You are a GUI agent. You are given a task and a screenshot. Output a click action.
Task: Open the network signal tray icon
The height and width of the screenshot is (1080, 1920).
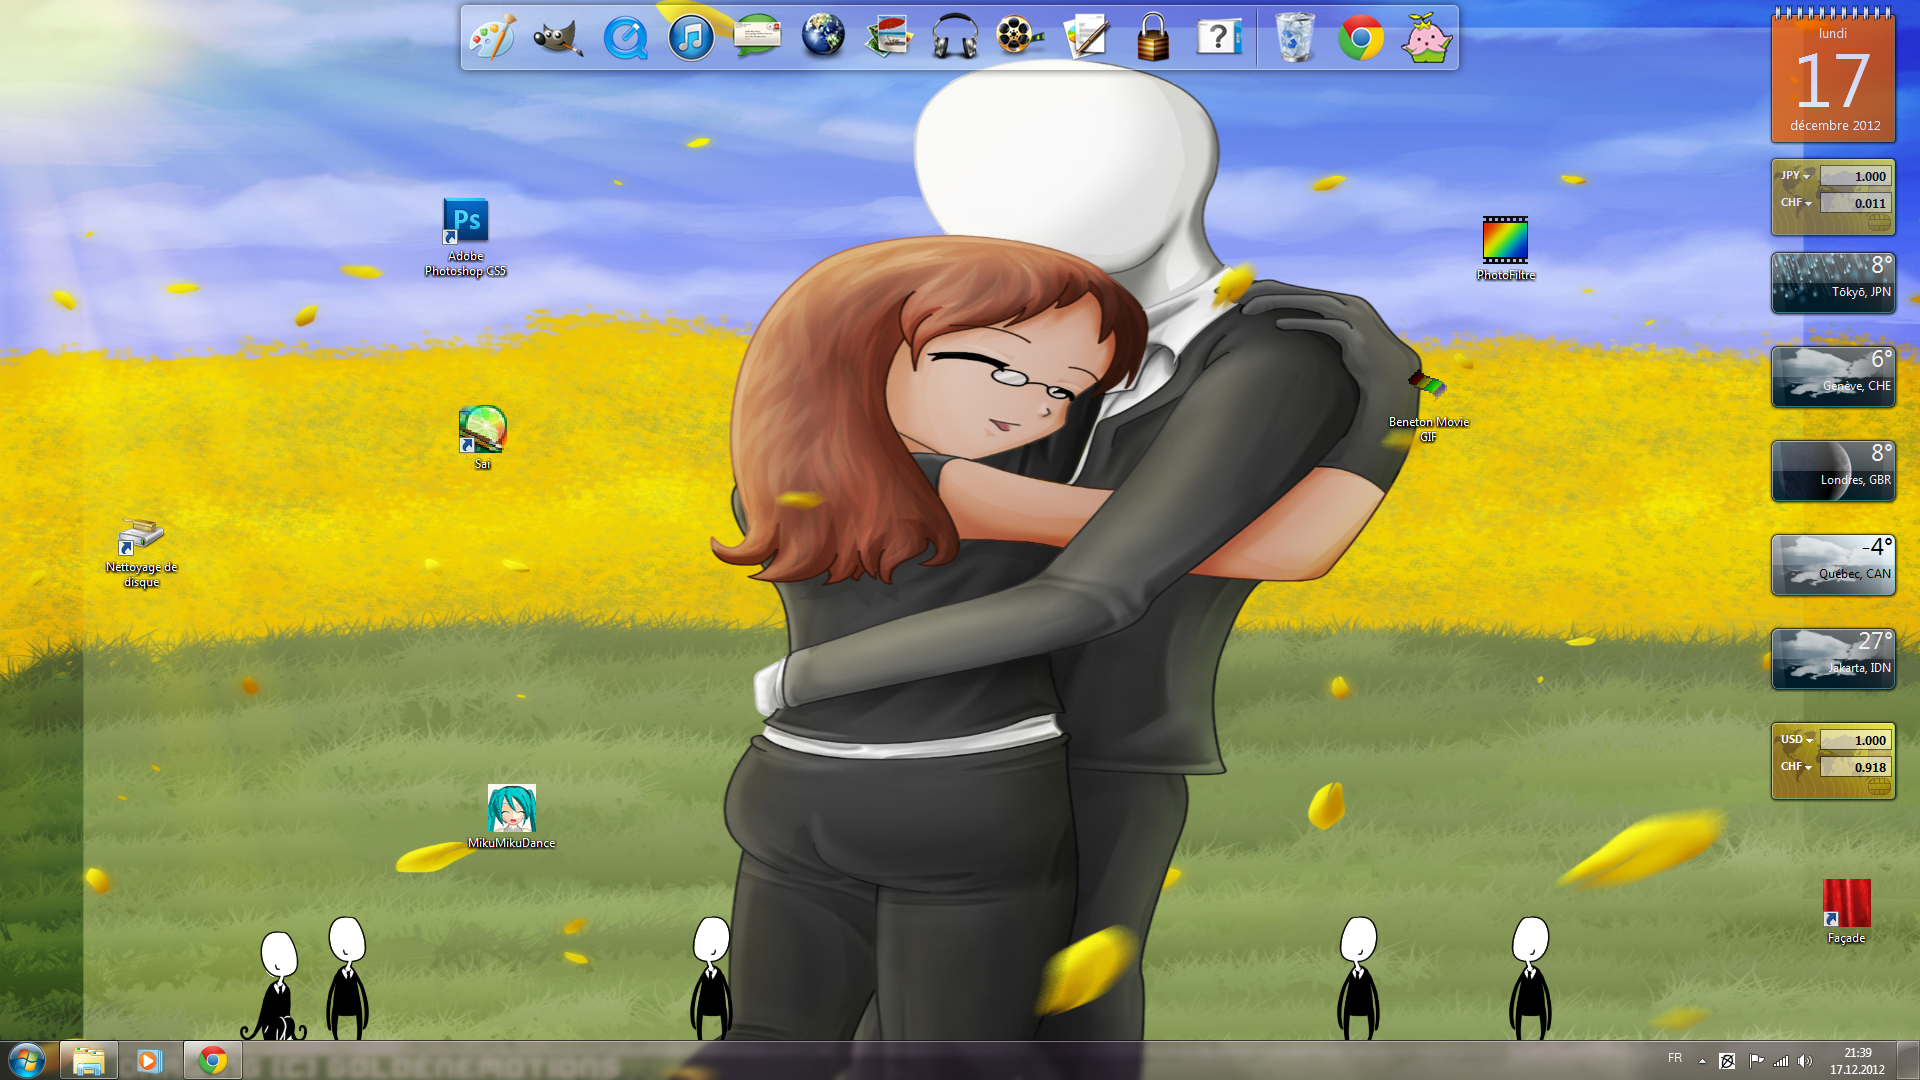[x=1781, y=1061]
